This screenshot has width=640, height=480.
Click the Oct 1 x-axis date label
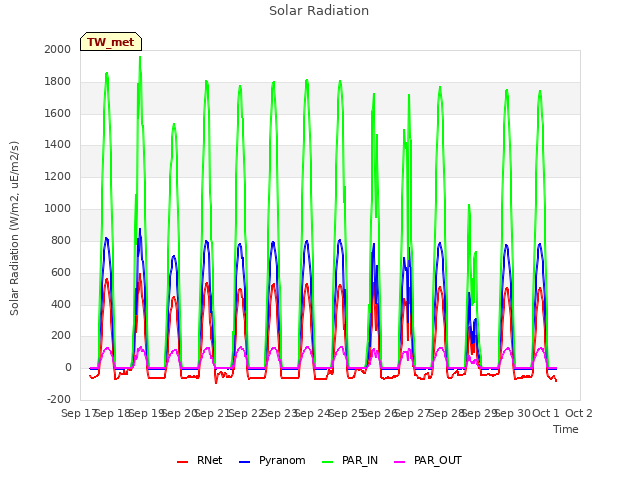click(546, 413)
